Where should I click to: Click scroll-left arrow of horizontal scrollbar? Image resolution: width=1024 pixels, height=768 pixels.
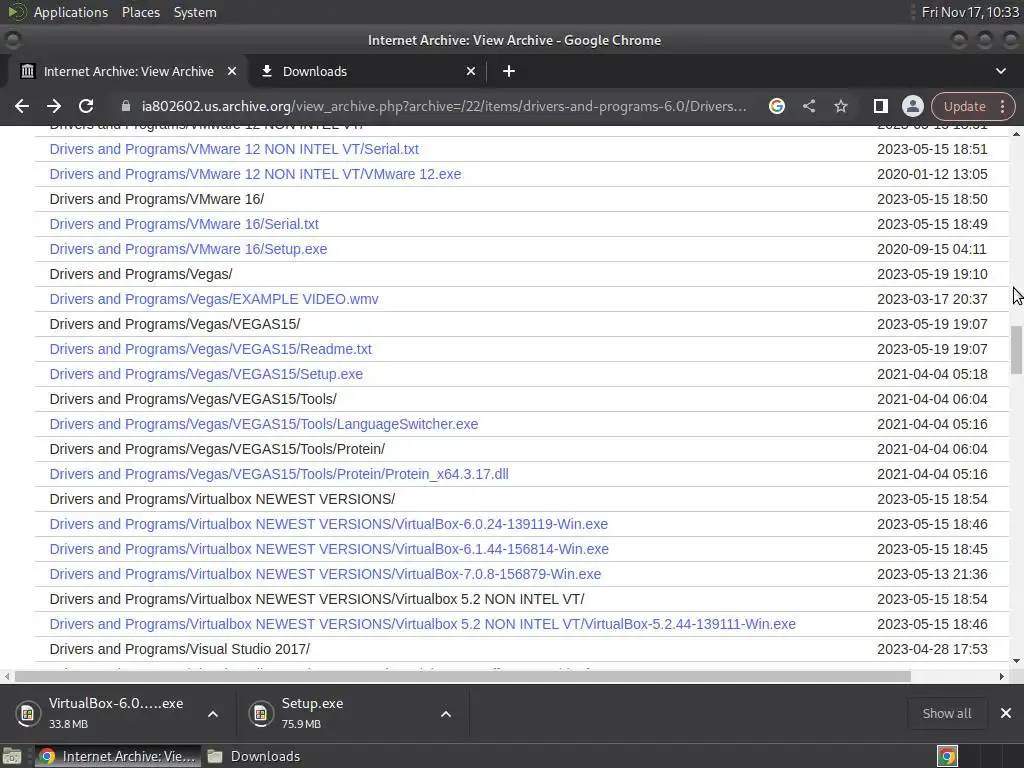[7, 677]
